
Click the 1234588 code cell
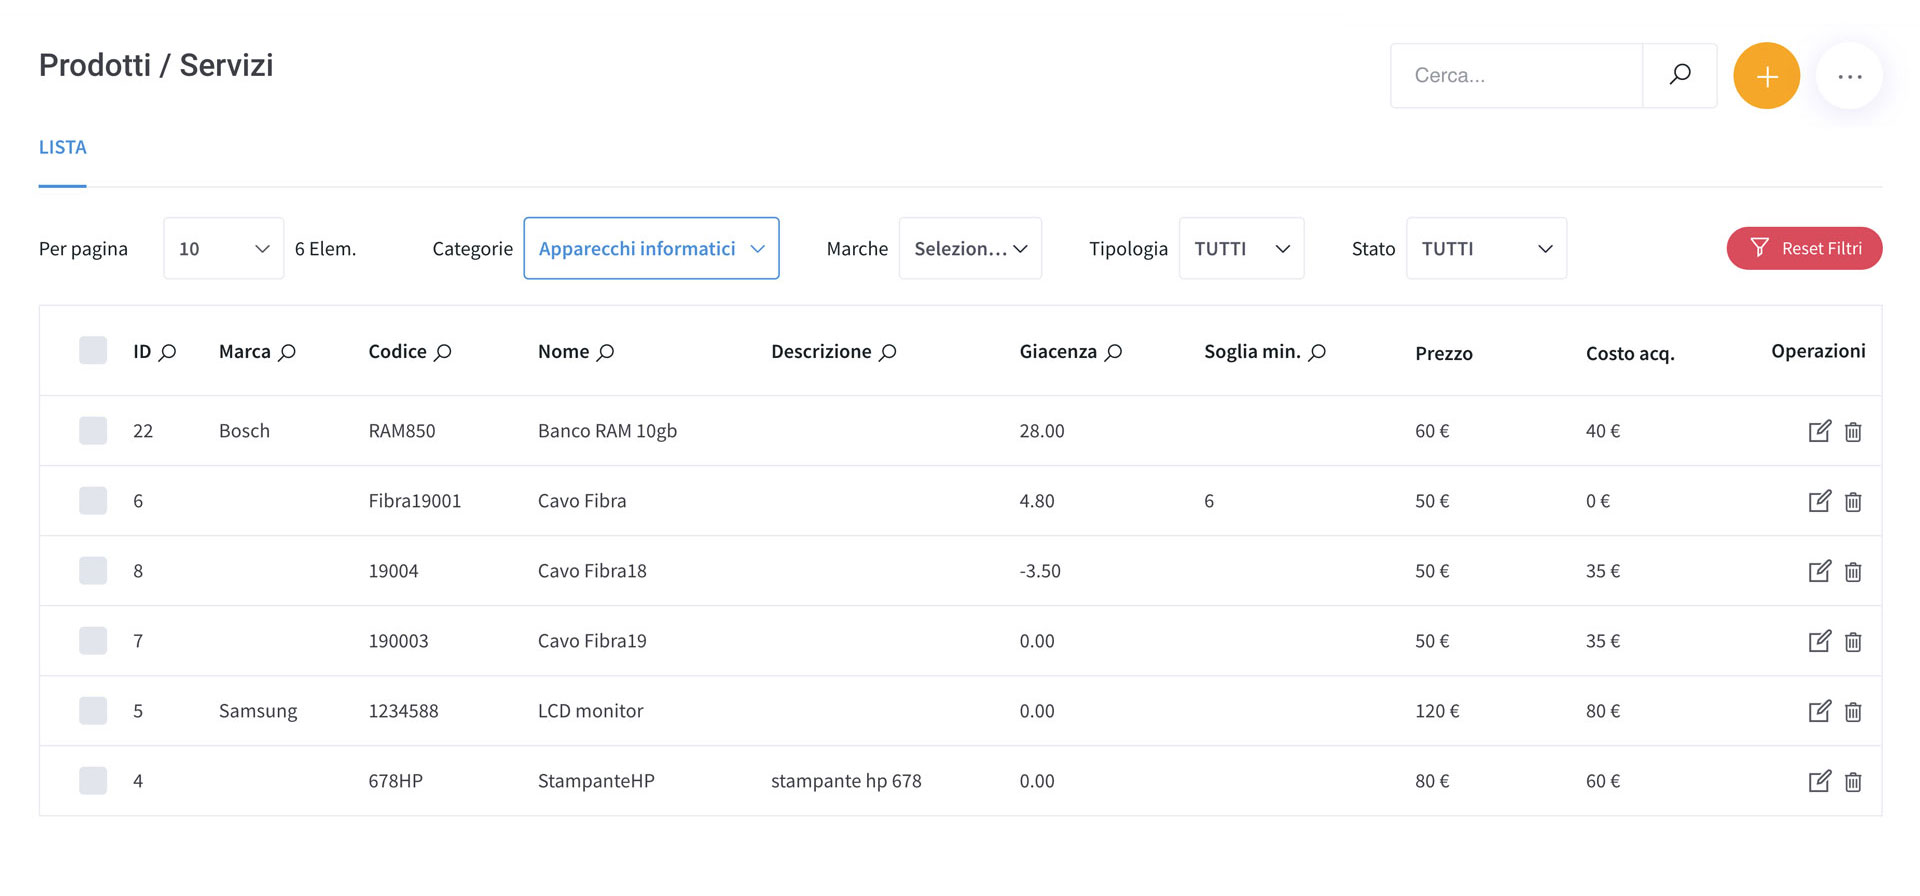pos(403,711)
